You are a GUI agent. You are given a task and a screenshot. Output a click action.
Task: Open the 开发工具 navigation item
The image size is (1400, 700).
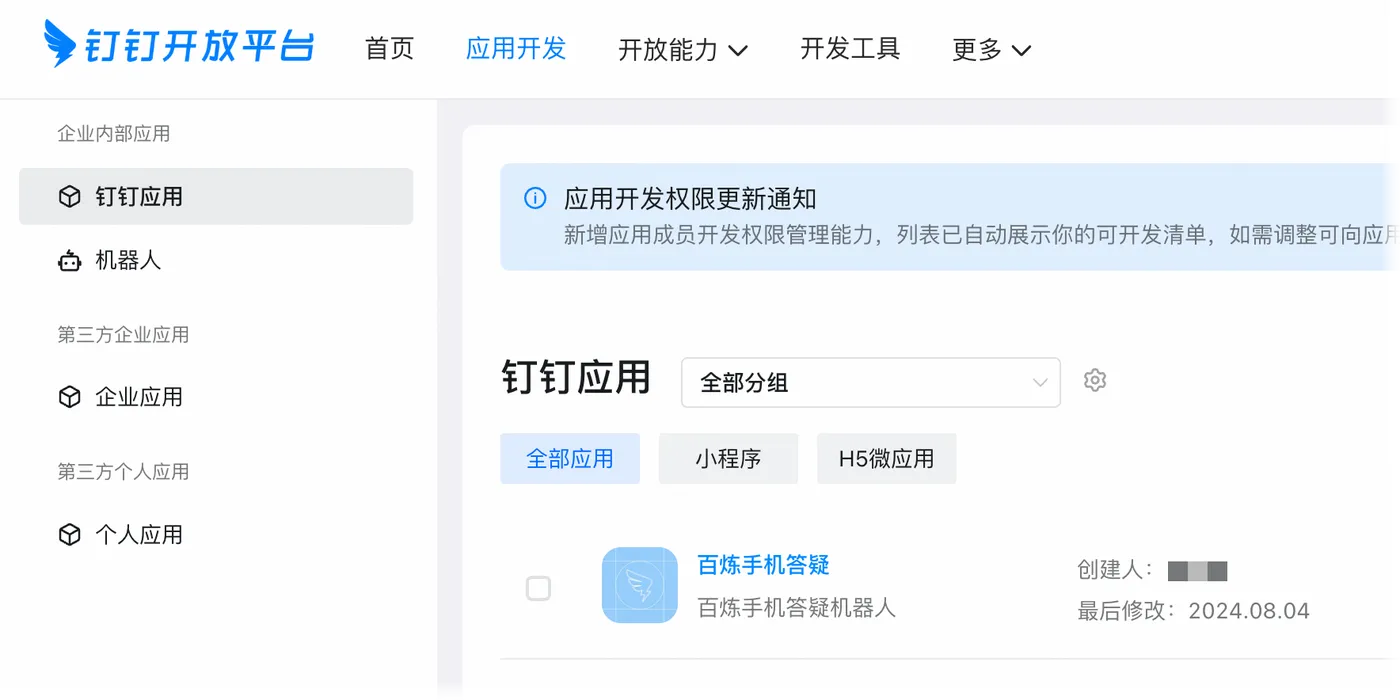pyautogui.click(x=850, y=48)
